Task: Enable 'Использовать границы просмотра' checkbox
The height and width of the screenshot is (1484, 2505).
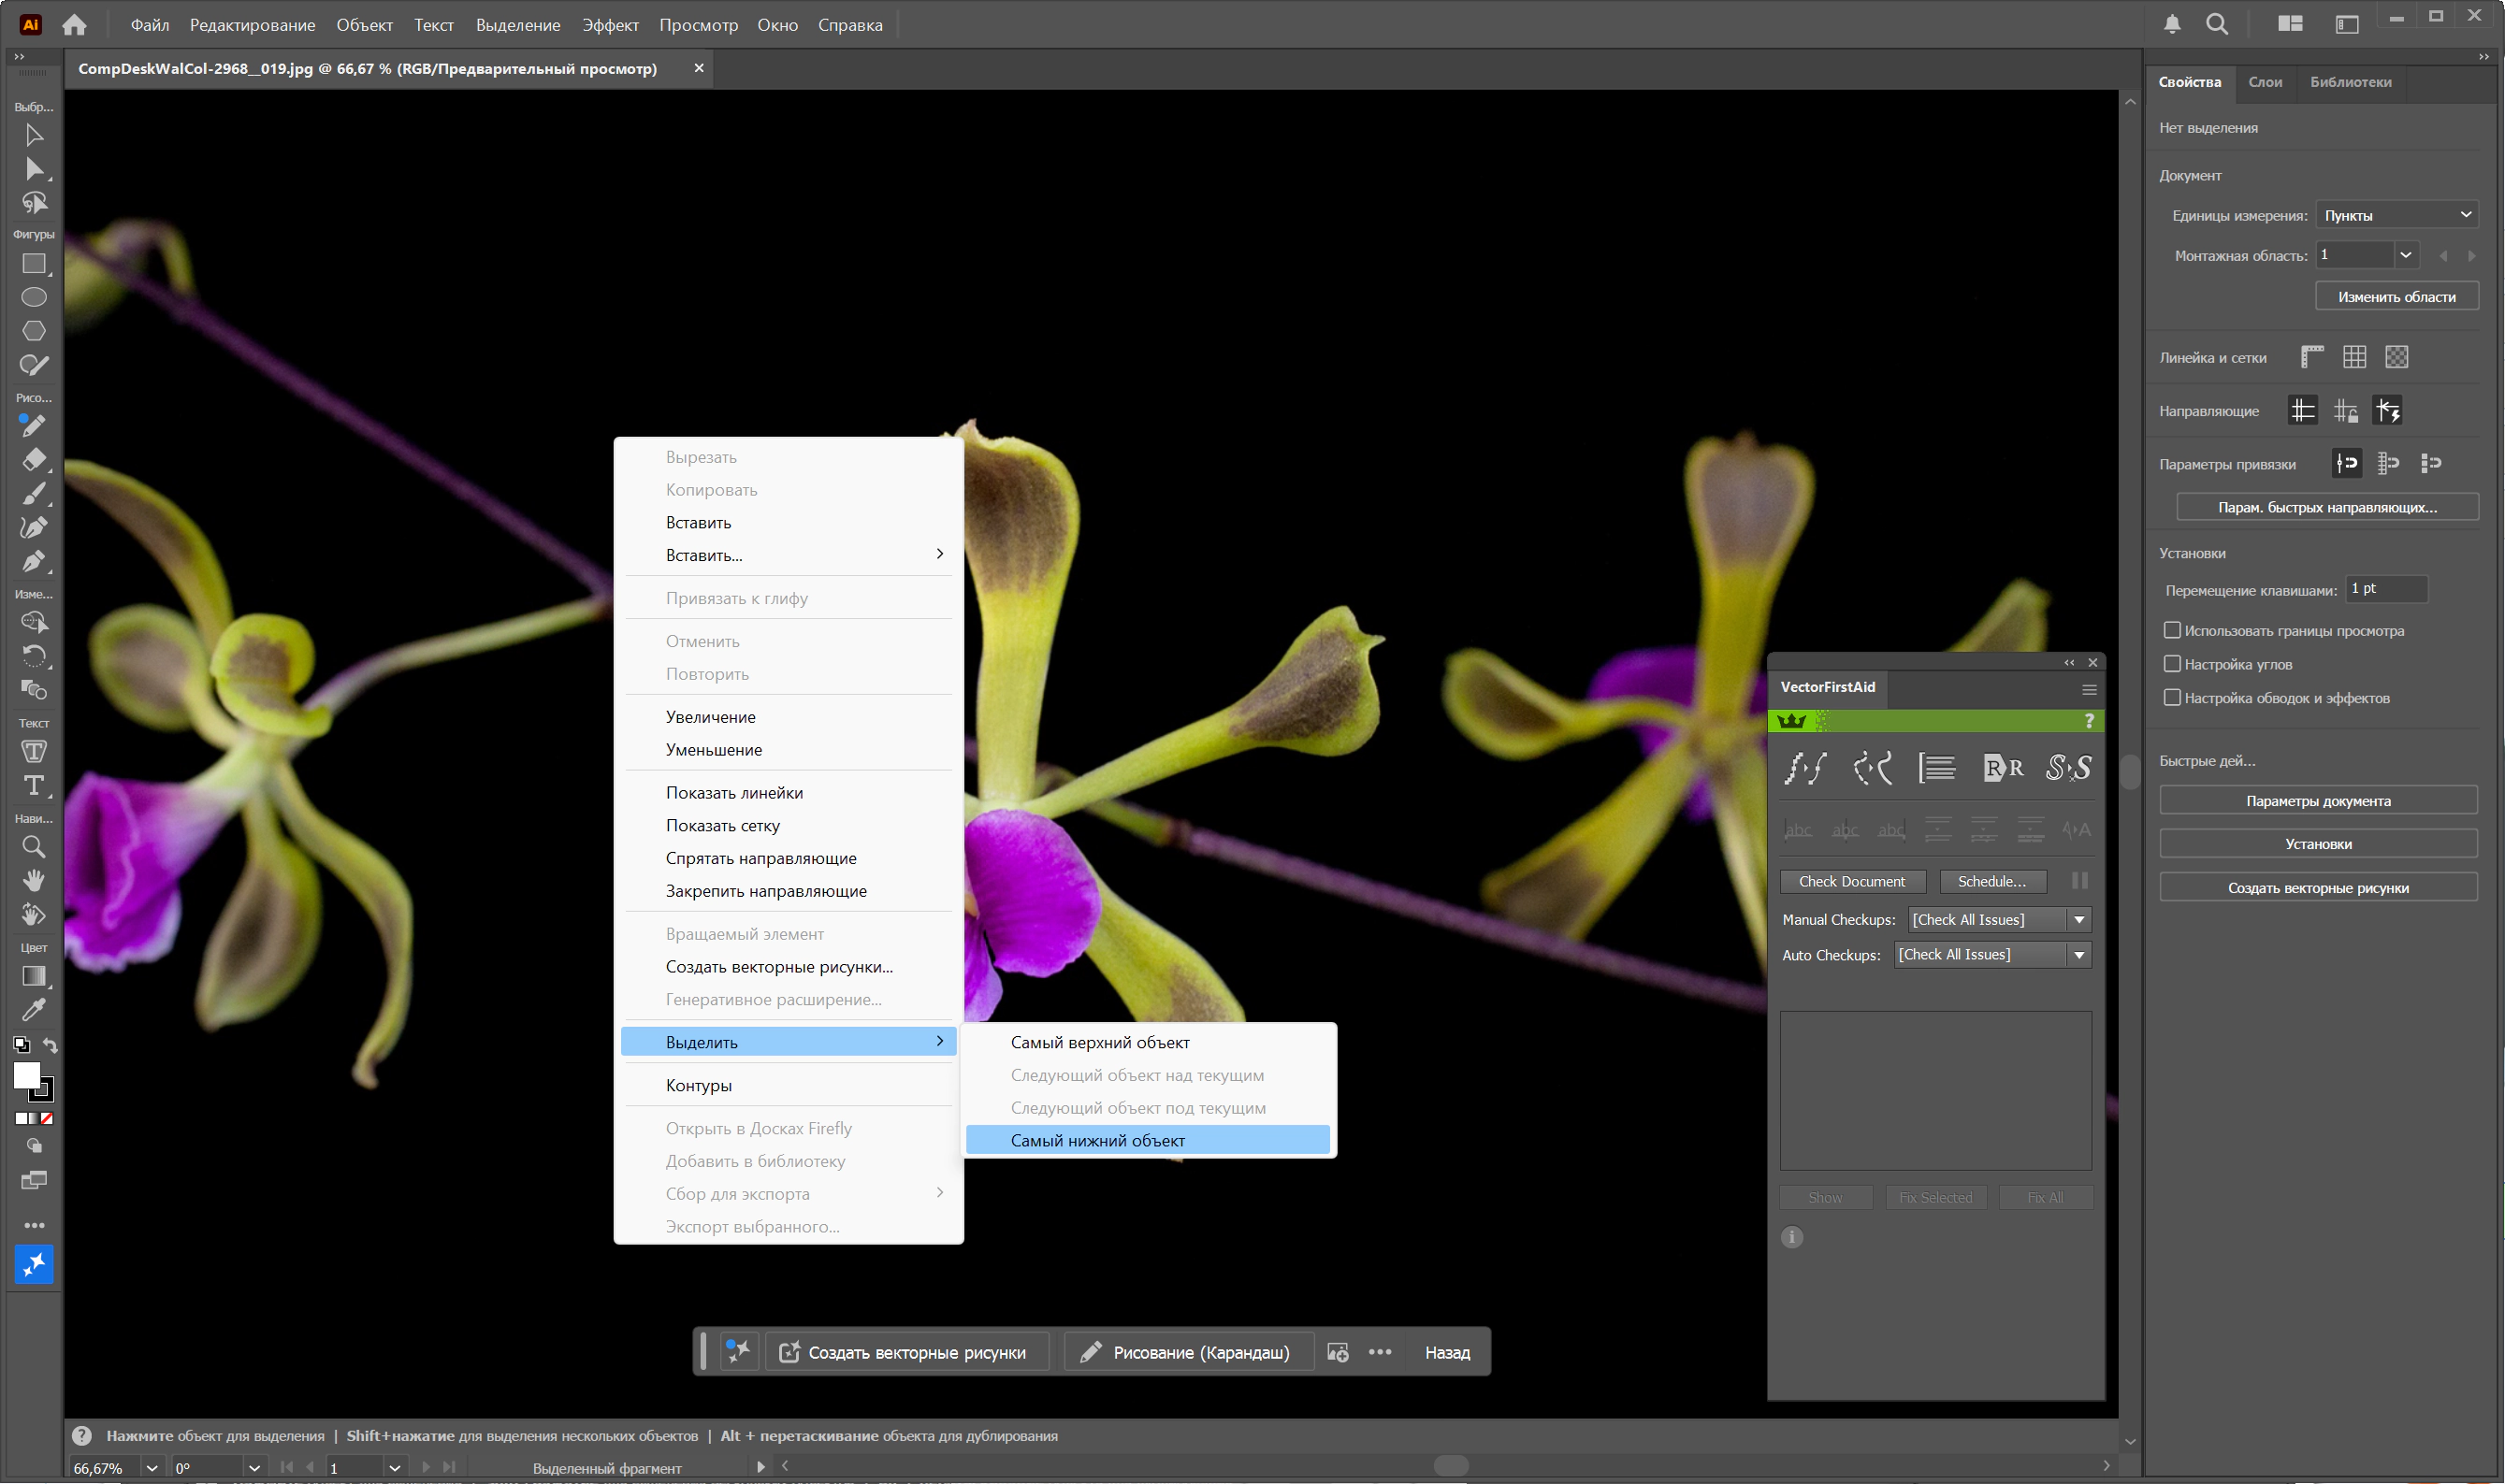Action: tap(2172, 630)
